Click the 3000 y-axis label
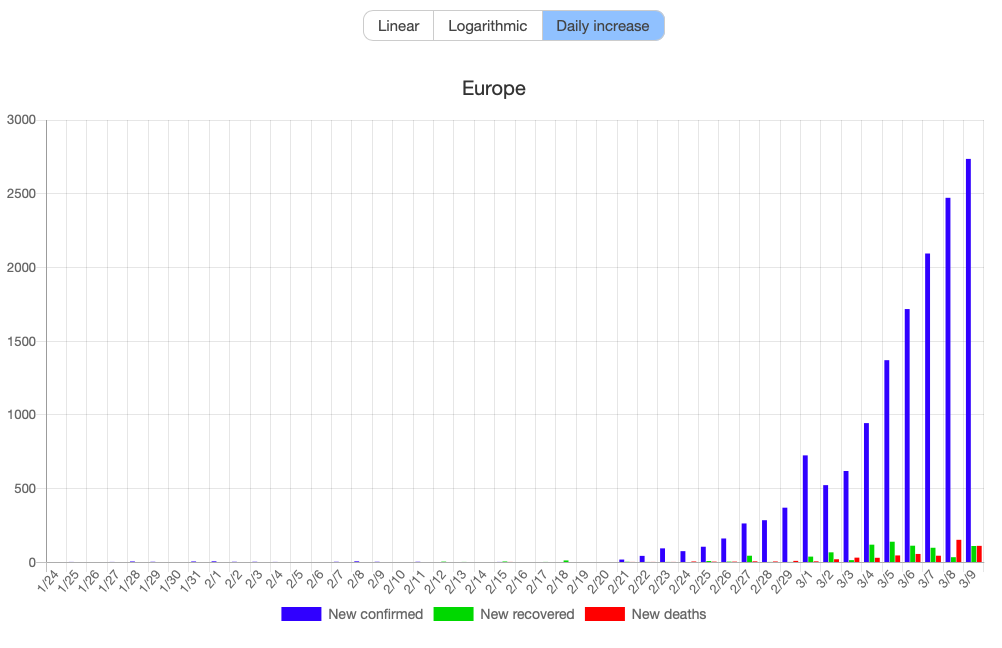Viewport: 1002px width, 648px height. 21,120
